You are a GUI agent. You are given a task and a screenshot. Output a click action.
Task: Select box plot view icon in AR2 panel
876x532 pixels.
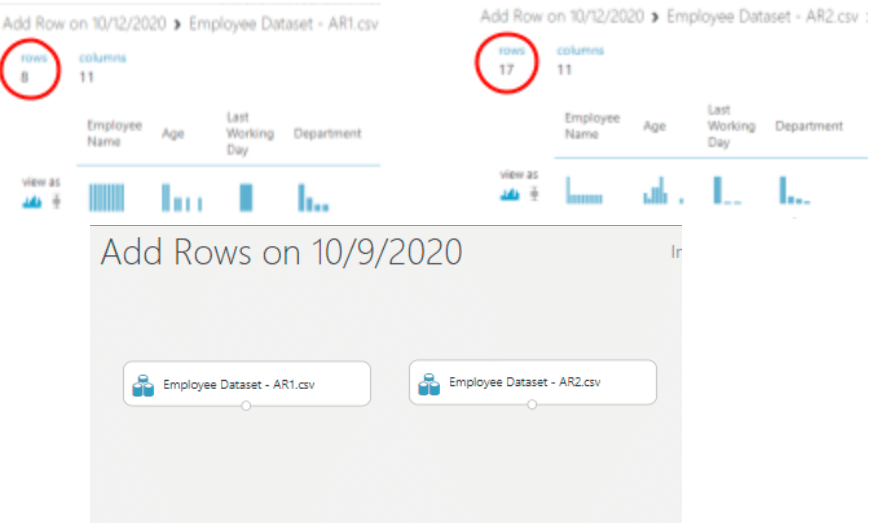(x=533, y=193)
